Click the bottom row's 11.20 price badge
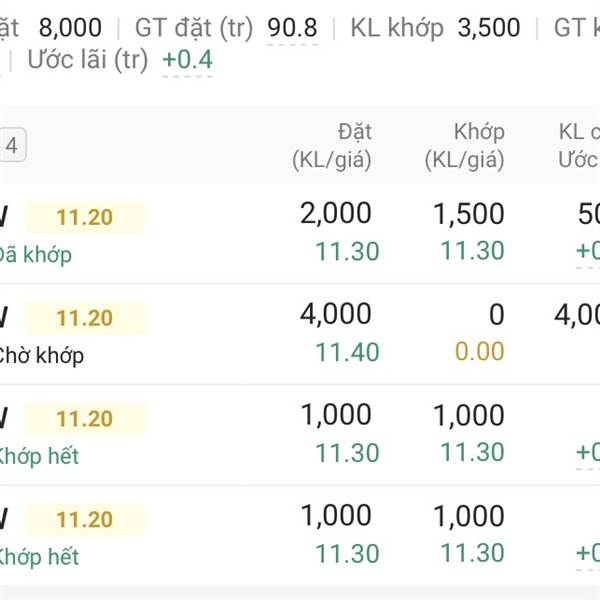Image resolution: width=600 pixels, height=600 pixels. 84,520
